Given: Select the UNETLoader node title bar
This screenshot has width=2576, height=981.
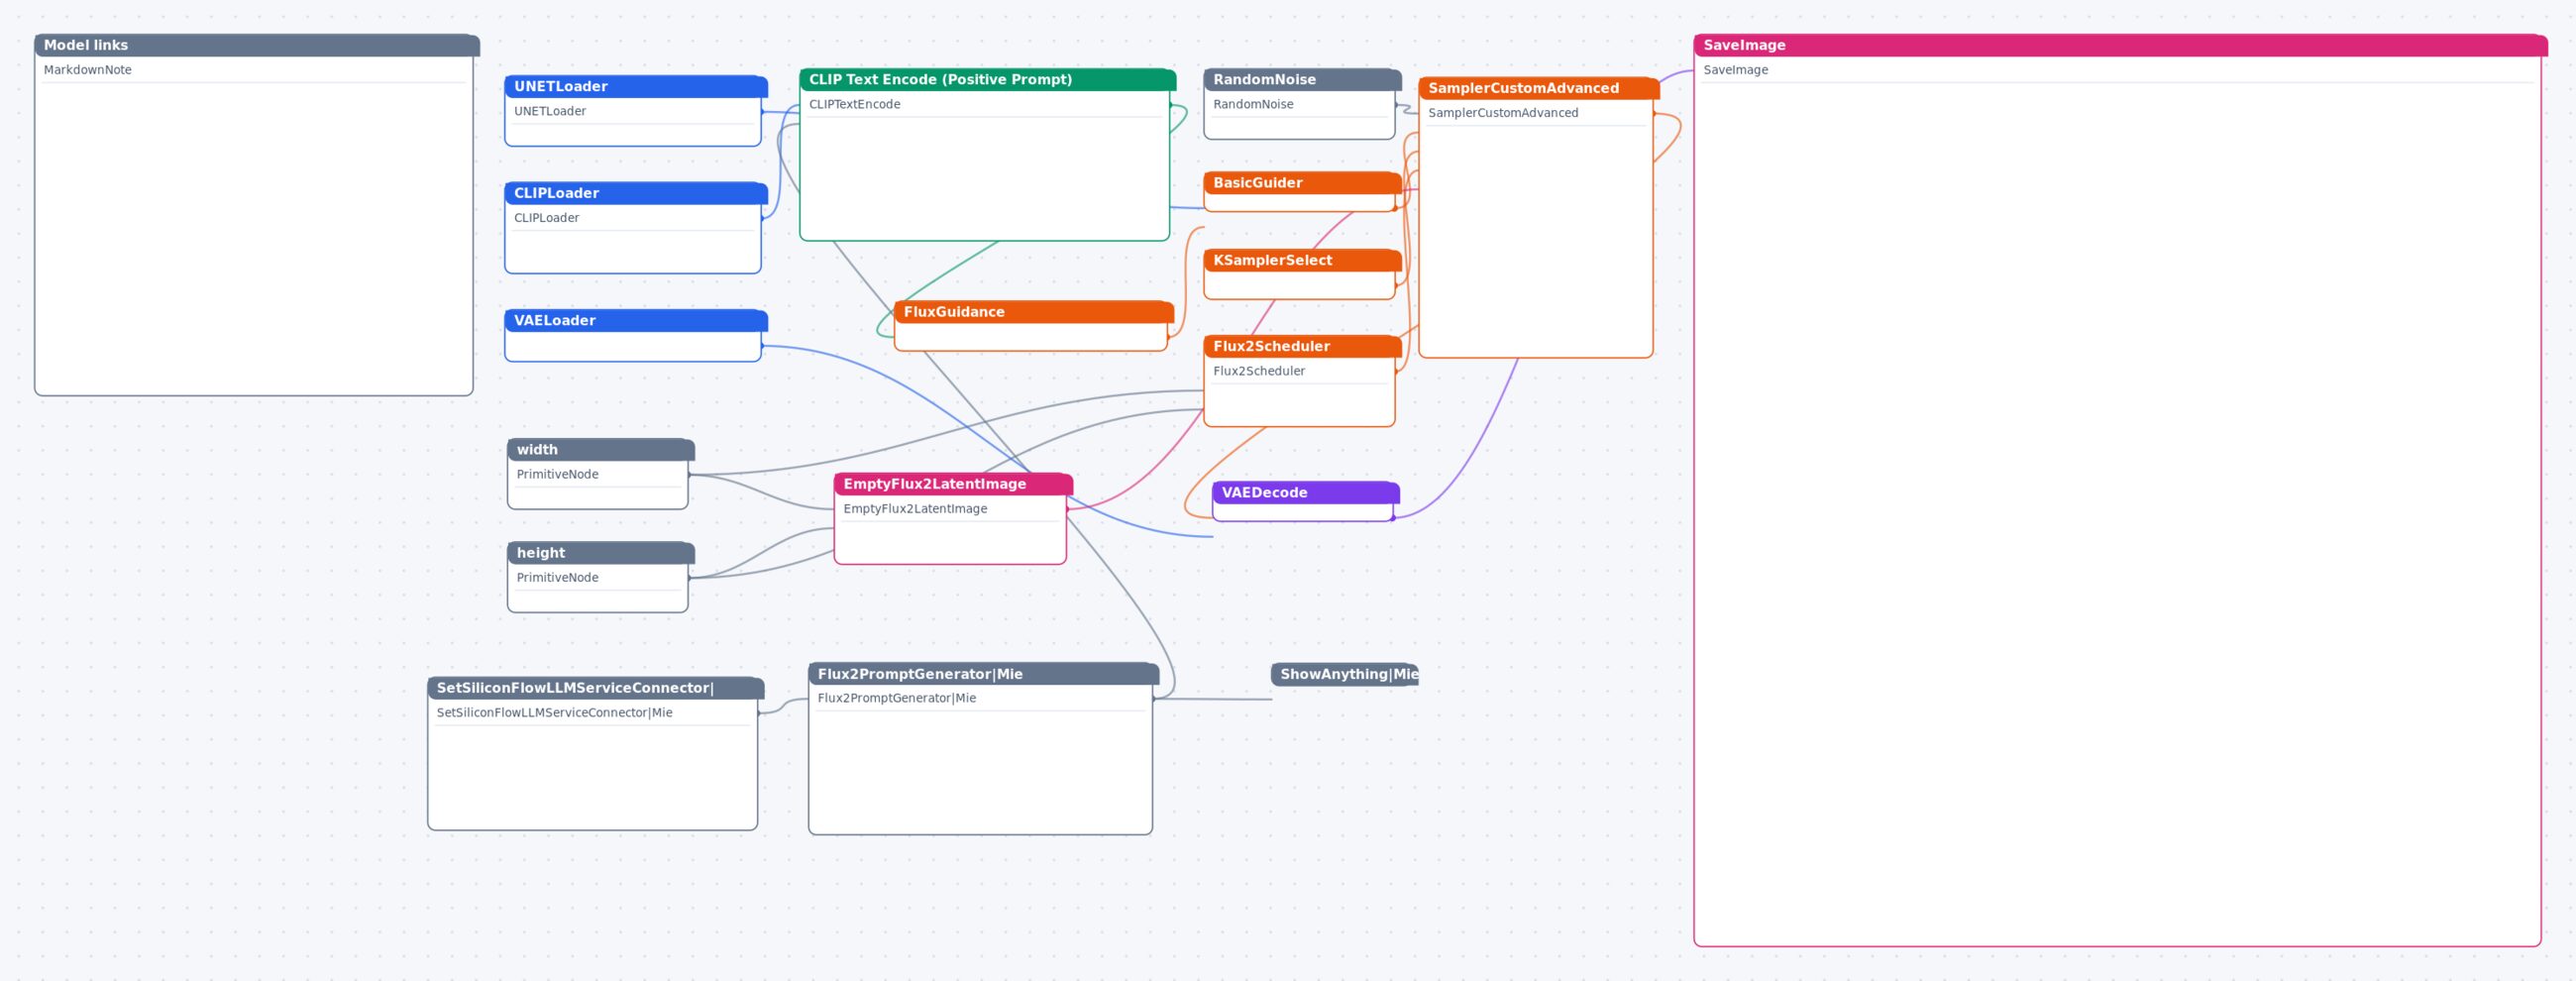Looking at the screenshot, I should pos(636,87).
